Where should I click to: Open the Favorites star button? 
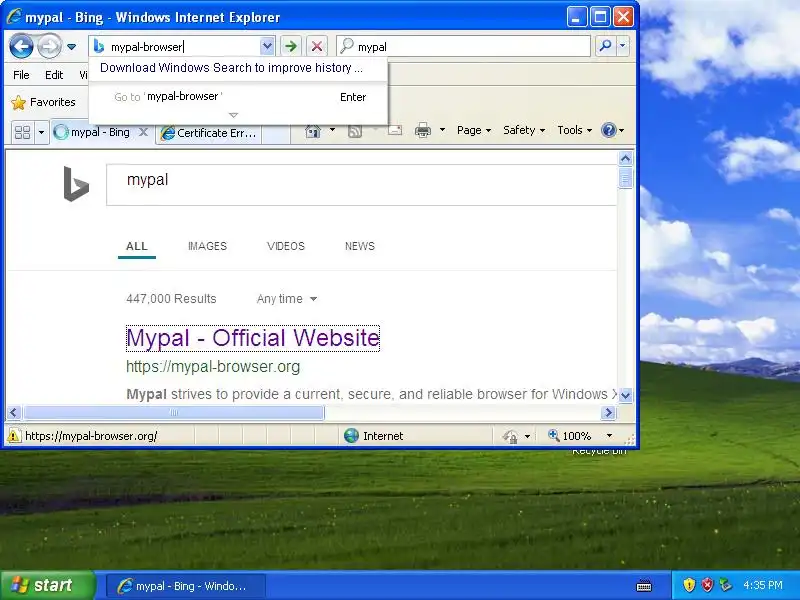[43, 102]
